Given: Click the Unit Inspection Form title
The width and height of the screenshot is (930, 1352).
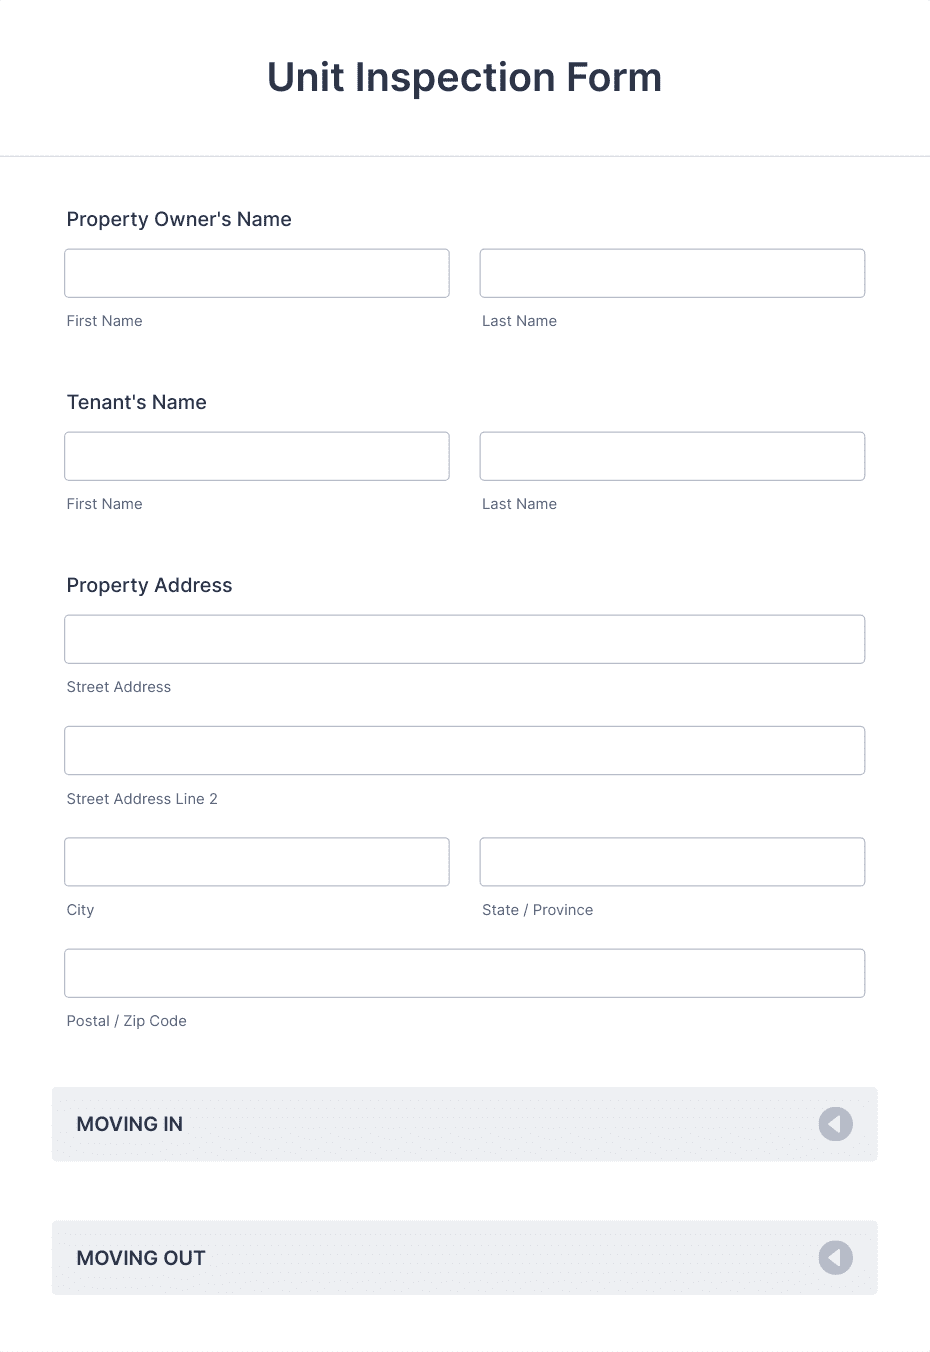Looking at the screenshot, I should tap(465, 77).
